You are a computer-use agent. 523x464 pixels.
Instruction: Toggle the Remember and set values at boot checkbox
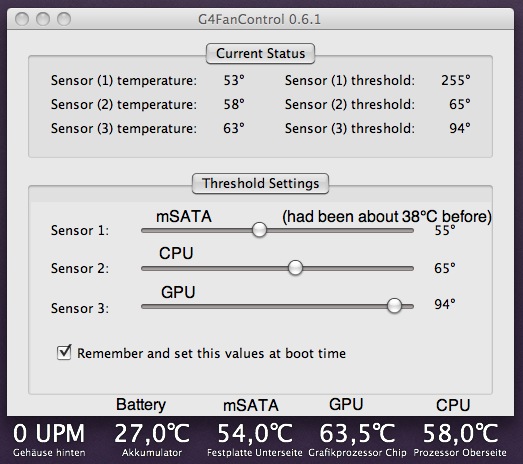(64, 352)
